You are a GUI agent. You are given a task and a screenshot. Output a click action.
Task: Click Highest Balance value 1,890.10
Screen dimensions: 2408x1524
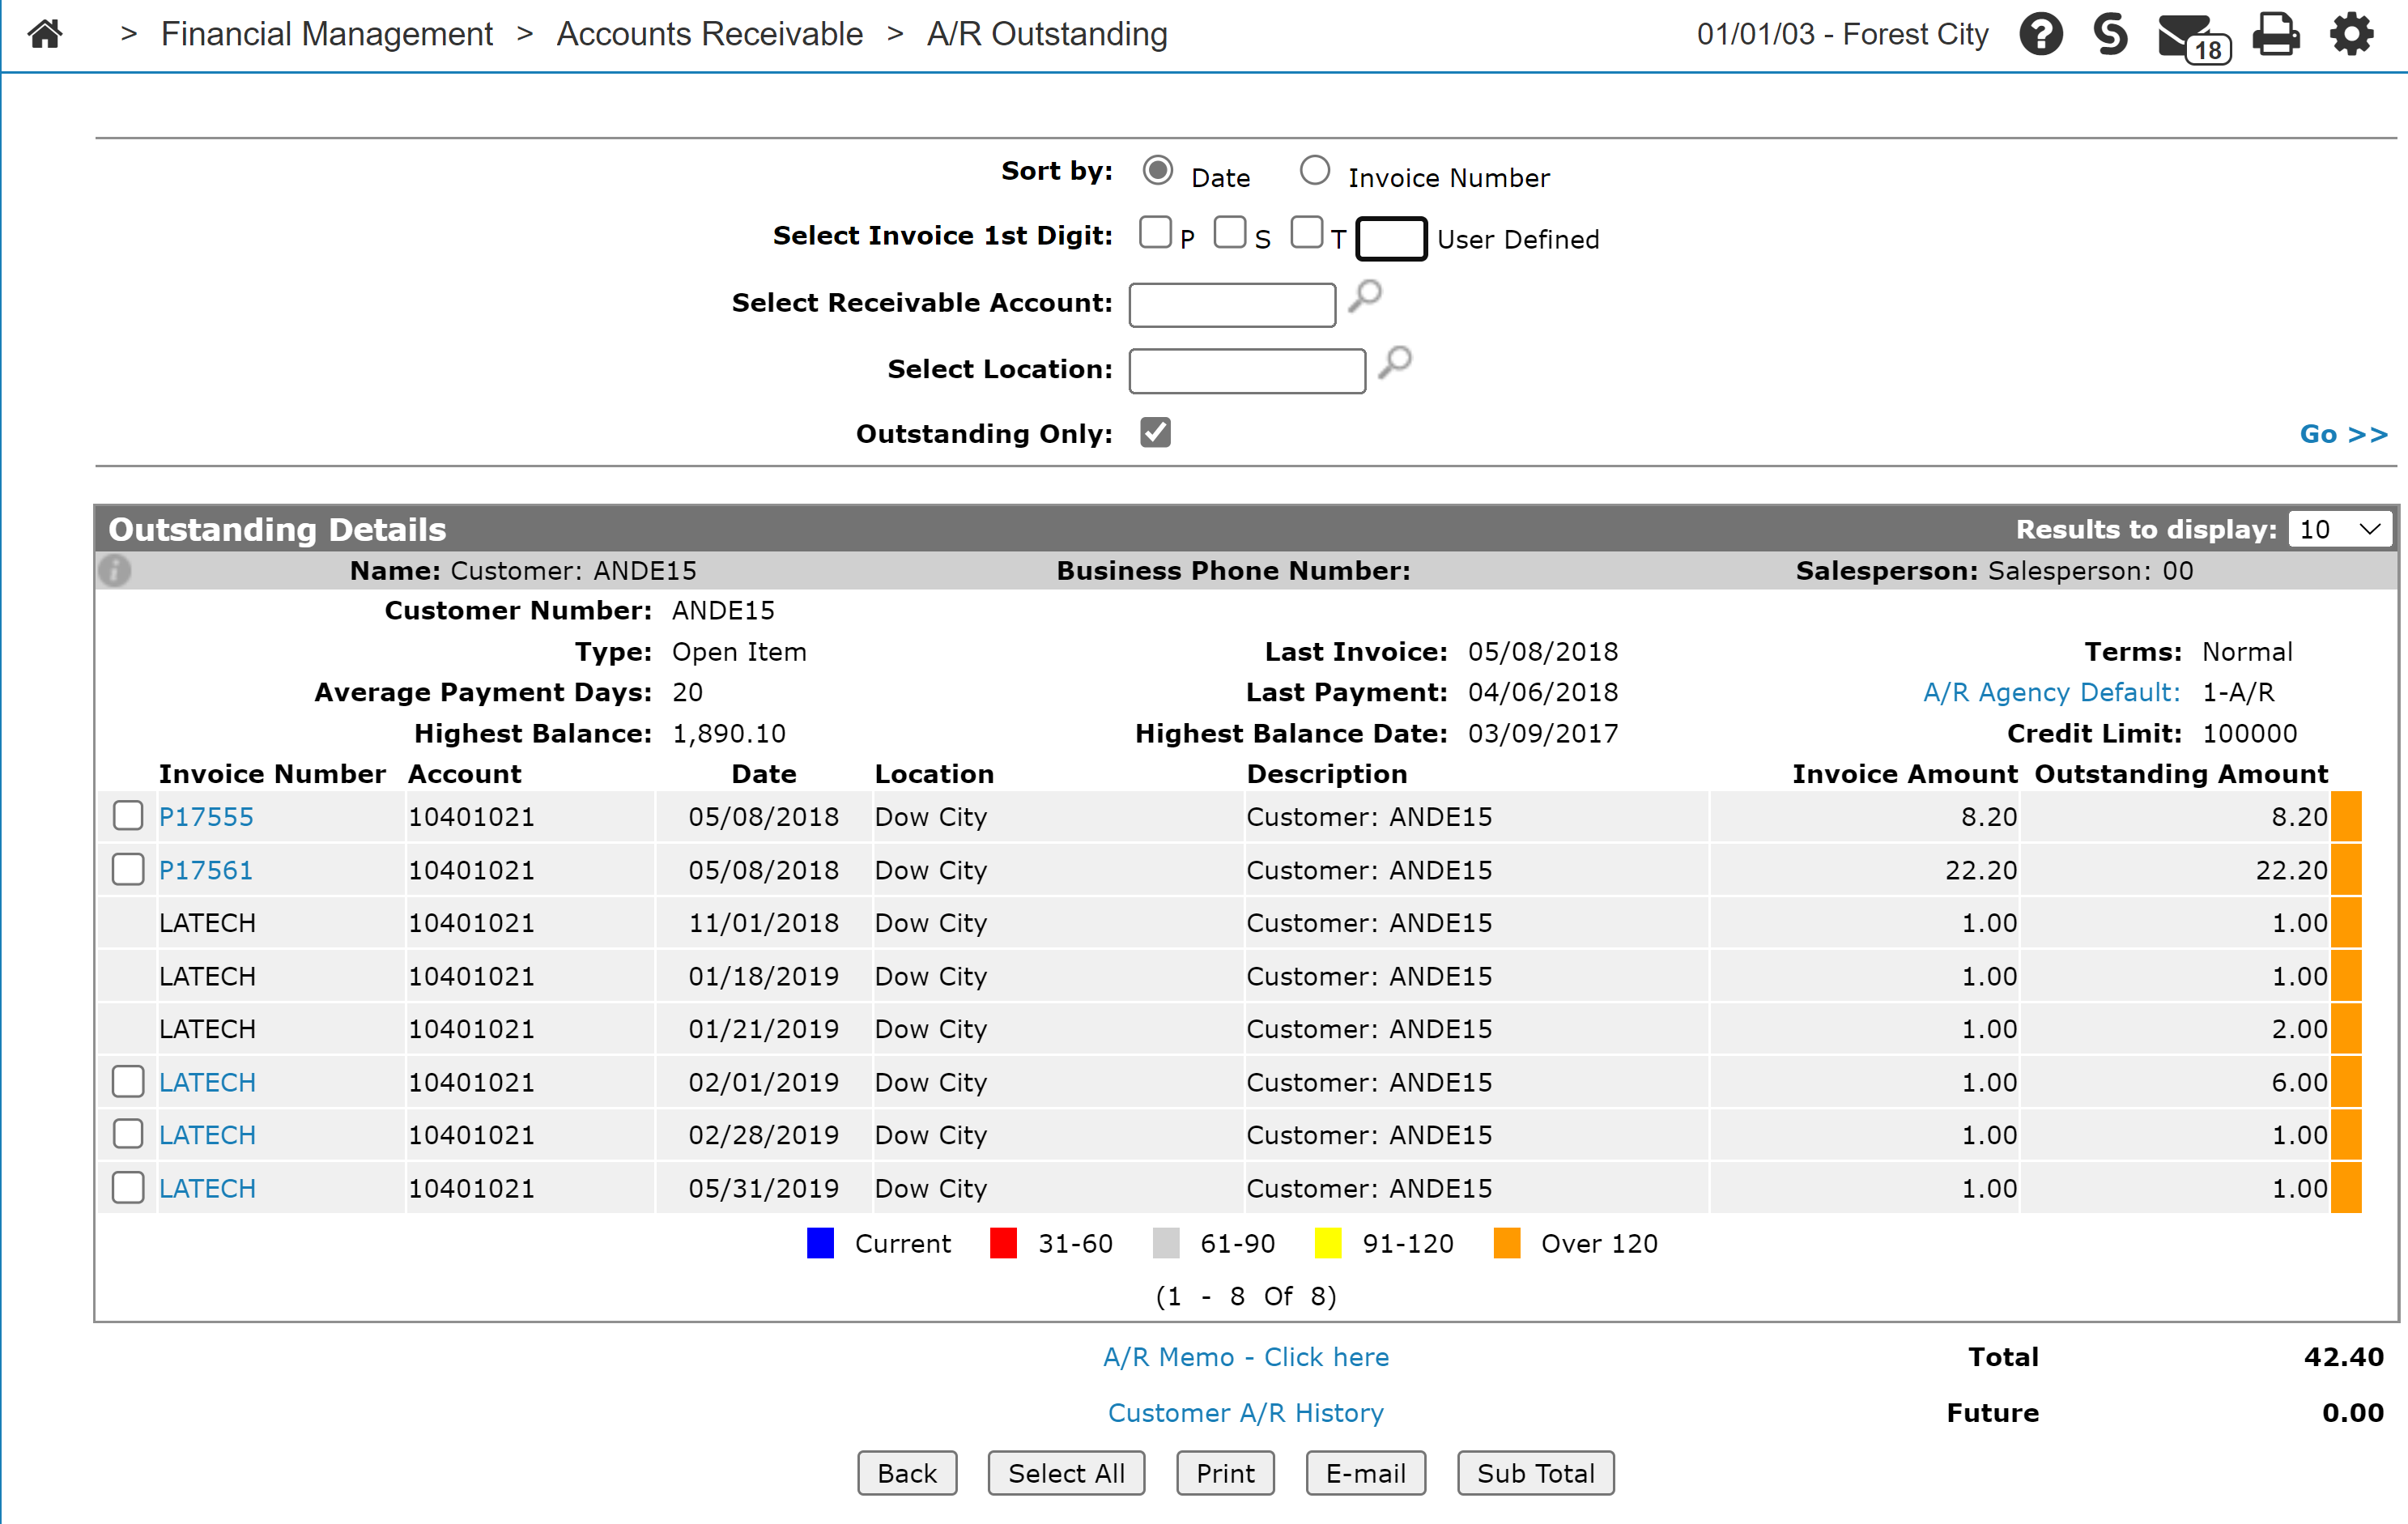[729, 734]
